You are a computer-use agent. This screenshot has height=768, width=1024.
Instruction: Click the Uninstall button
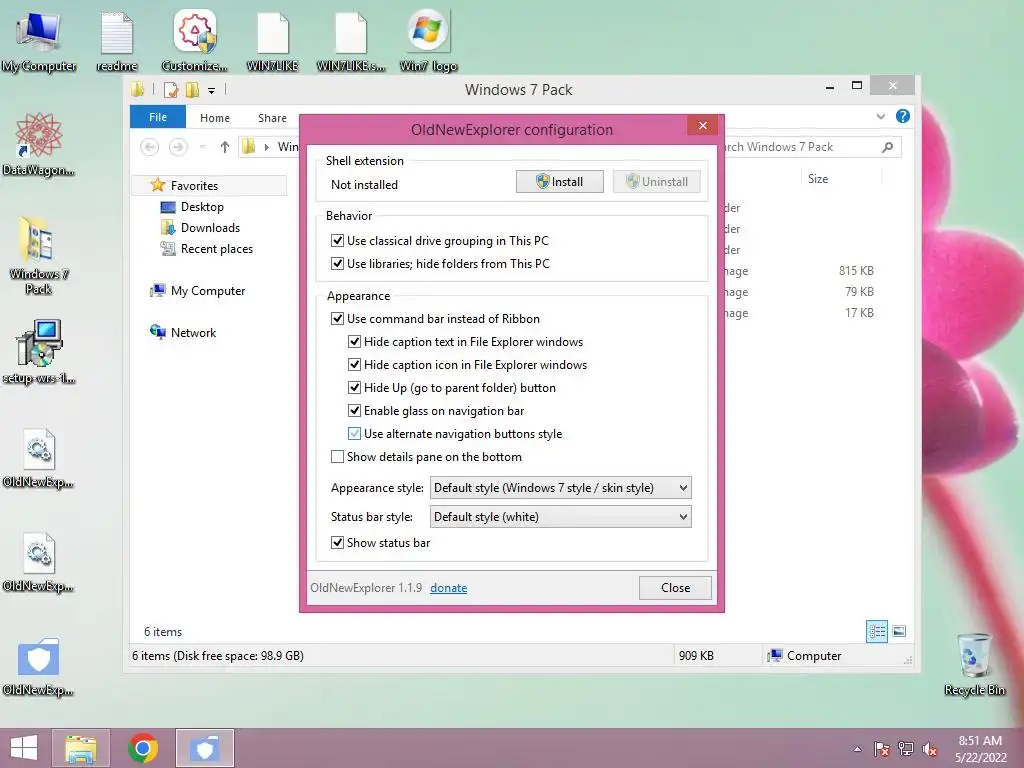click(657, 182)
